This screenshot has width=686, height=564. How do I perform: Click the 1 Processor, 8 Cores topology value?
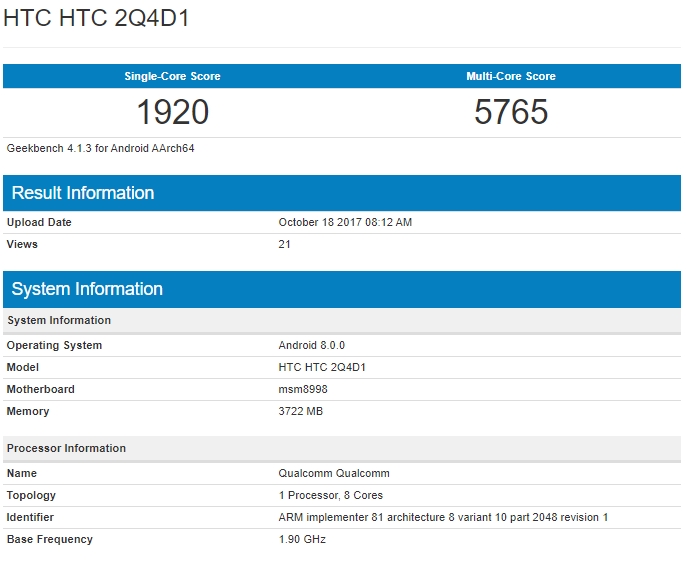331,495
